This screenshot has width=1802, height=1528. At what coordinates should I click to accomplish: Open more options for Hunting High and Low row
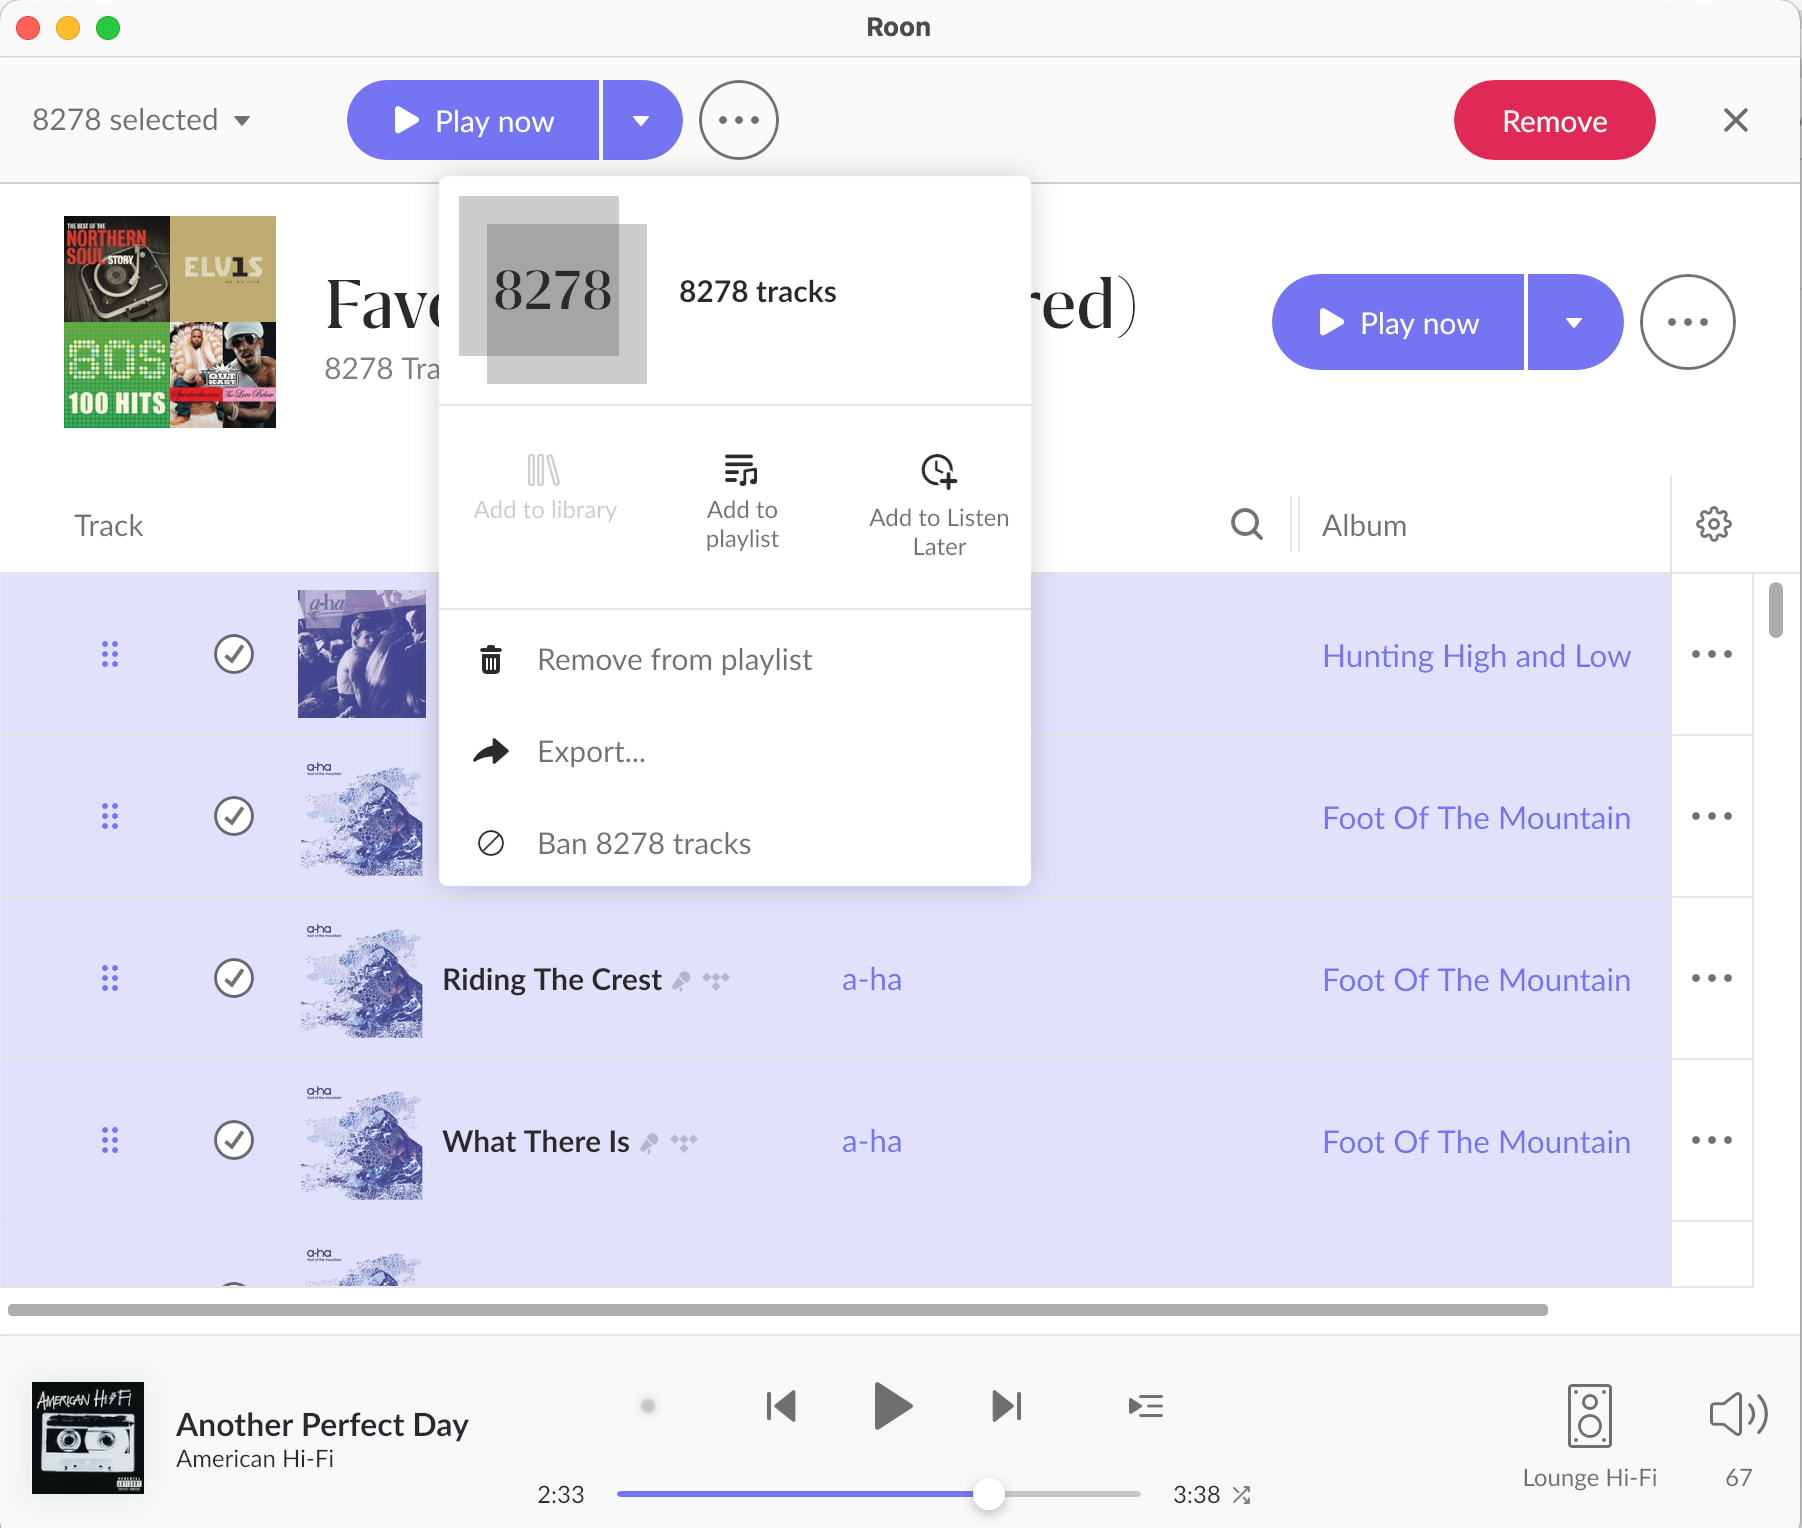point(1711,654)
